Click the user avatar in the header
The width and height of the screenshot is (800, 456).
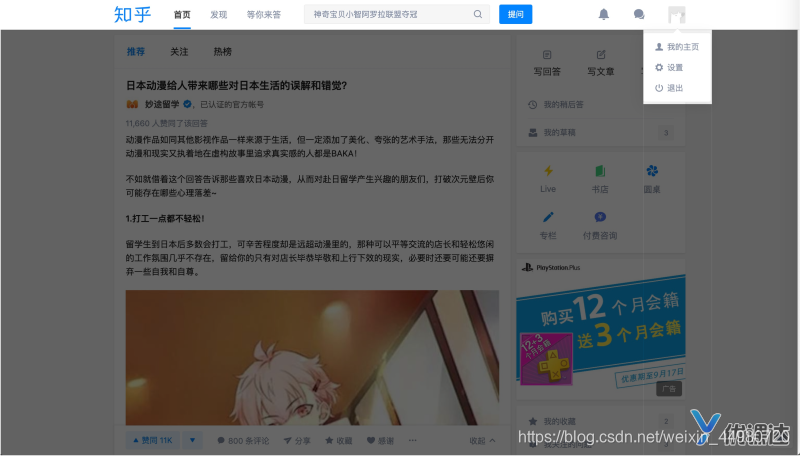(677, 15)
